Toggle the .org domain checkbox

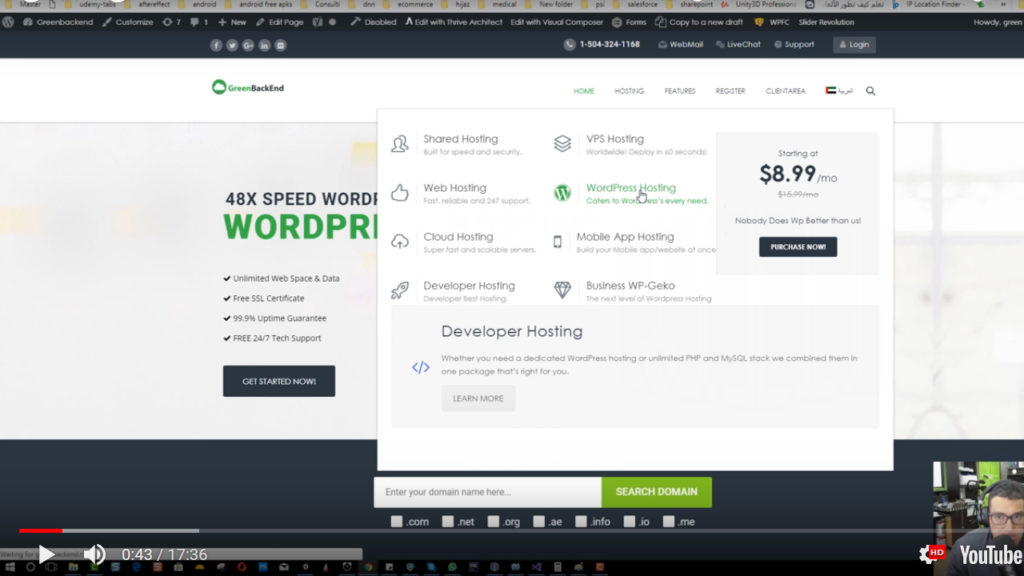click(493, 521)
